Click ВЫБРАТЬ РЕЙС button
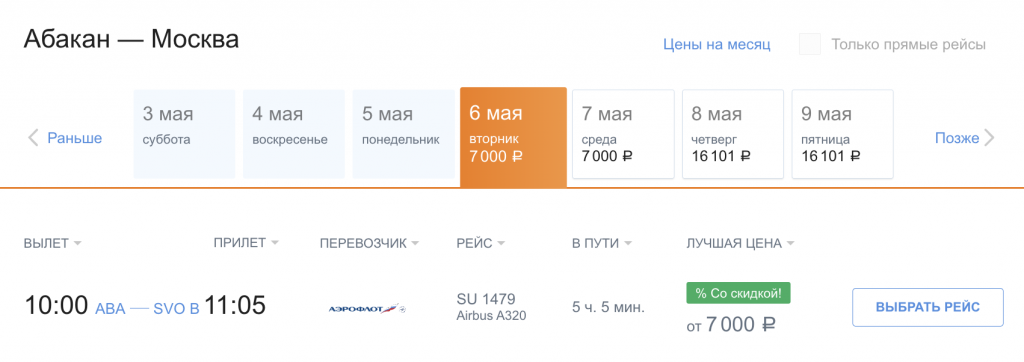1024x362 pixels. (928, 307)
